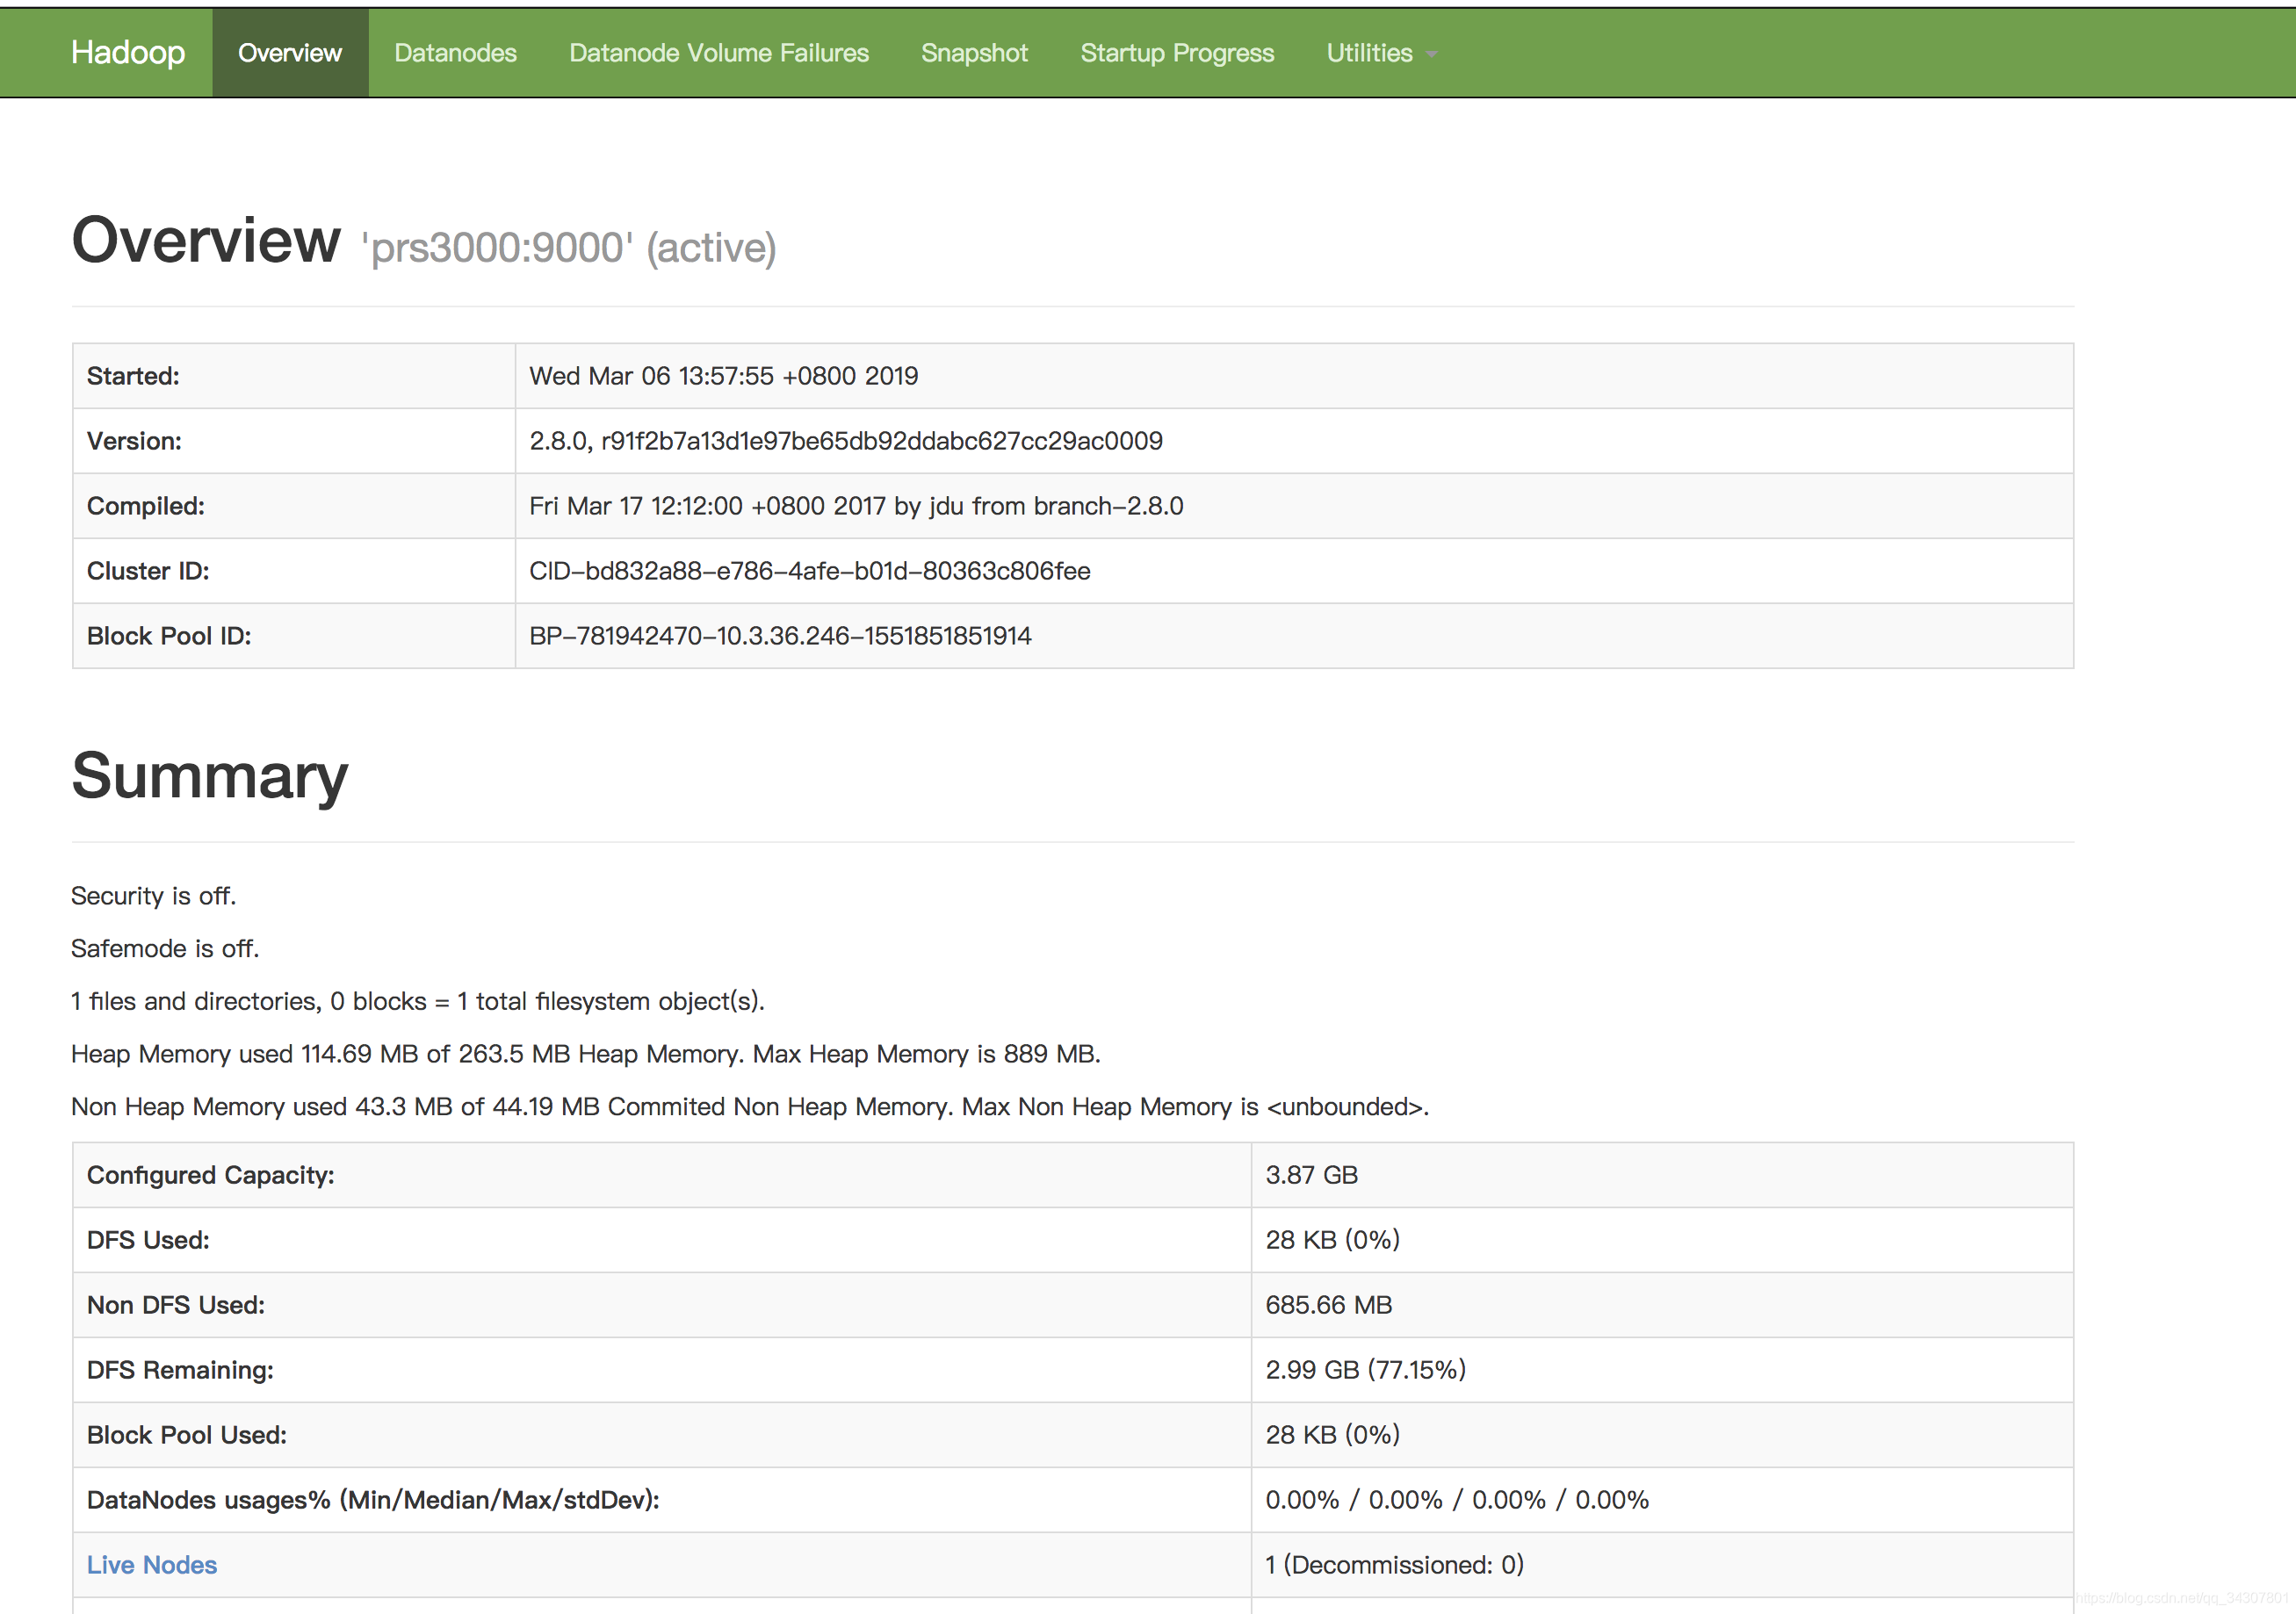The width and height of the screenshot is (2296, 1614).
Task: Click the Compiled date value
Action: pos(856,506)
